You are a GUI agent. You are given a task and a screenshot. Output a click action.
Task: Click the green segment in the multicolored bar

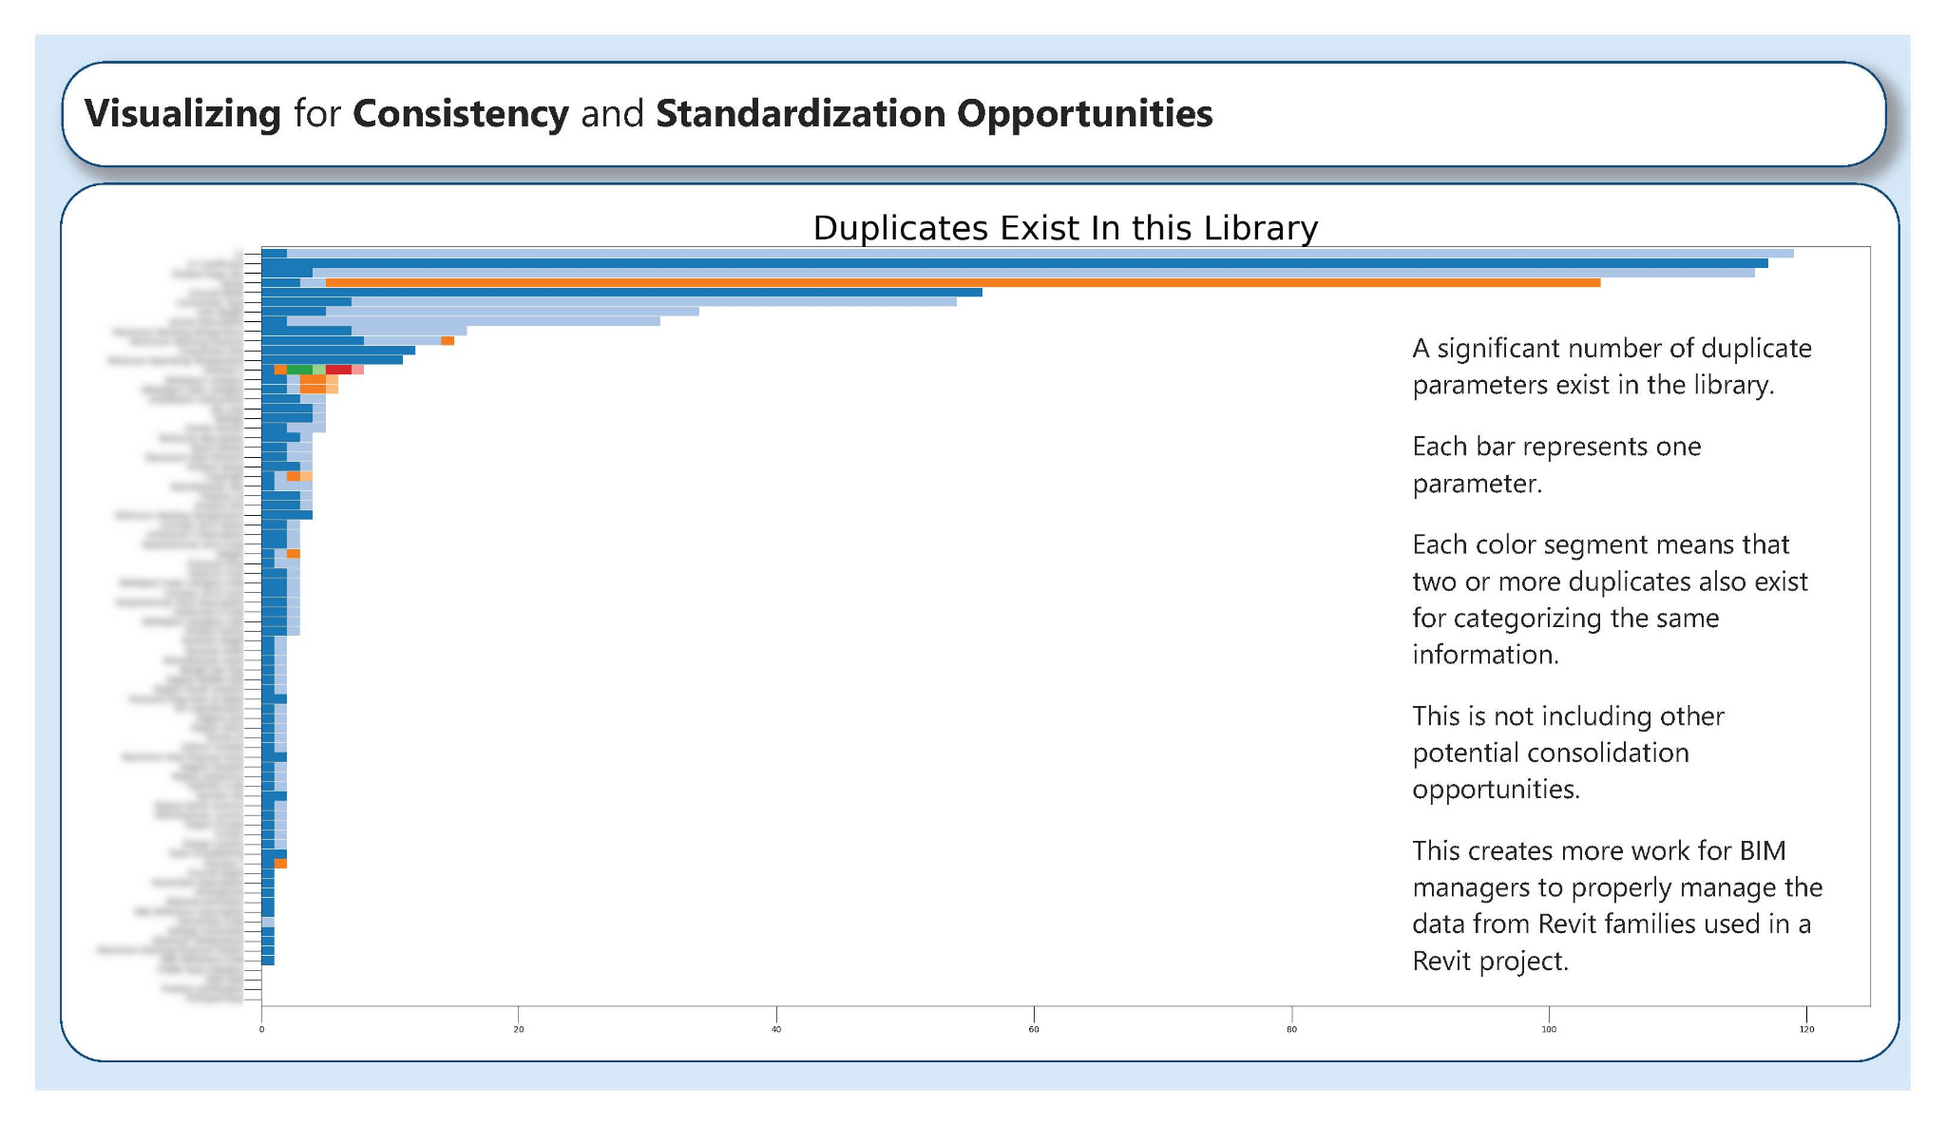point(299,370)
